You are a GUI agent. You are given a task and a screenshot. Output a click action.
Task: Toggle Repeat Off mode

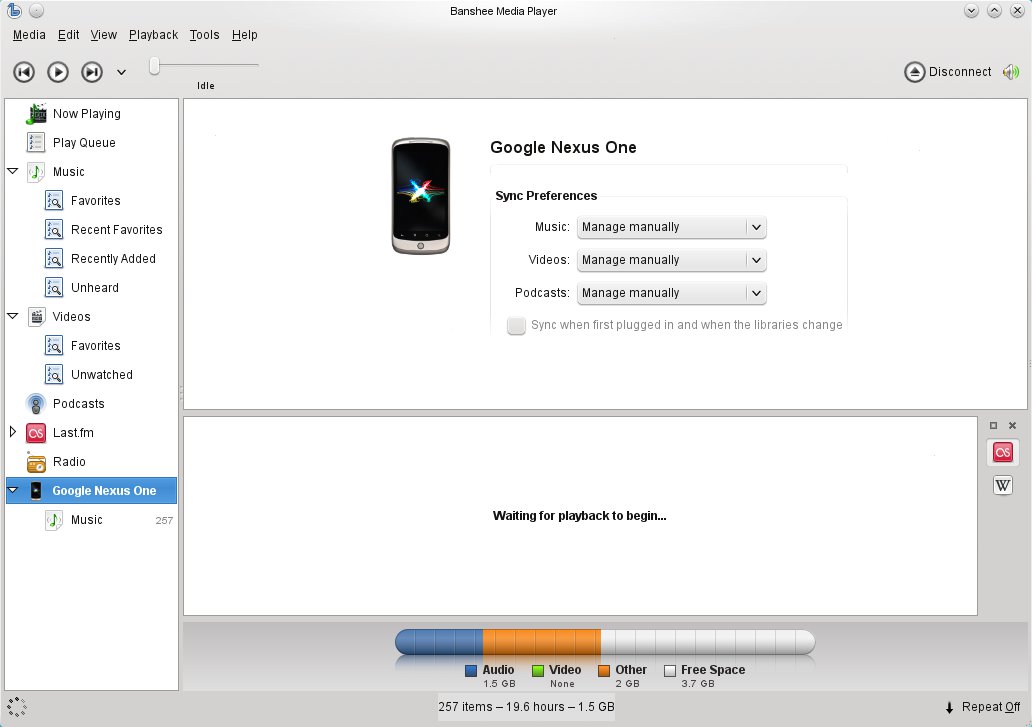coord(982,707)
